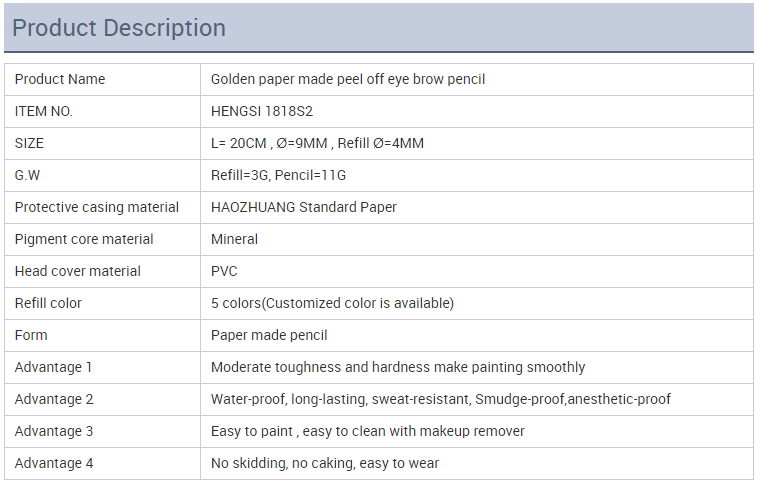The width and height of the screenshot is (757, 484).
Task: Select the HENGSI 1818S2 item number
Action: click(x=262, y=111)
